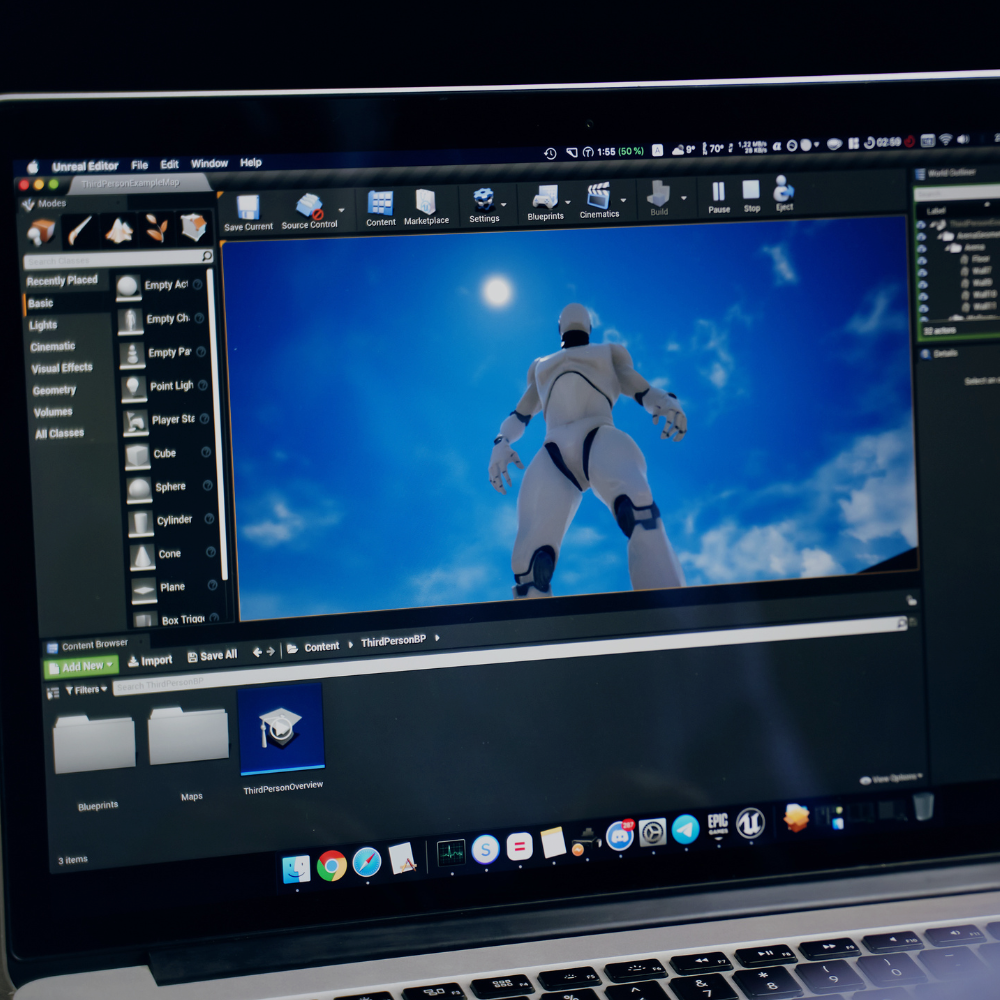This screenshot has width=1000, height=1000.
Task: Open the Source Control toolbar icon
Action: (x=309, y=207)
